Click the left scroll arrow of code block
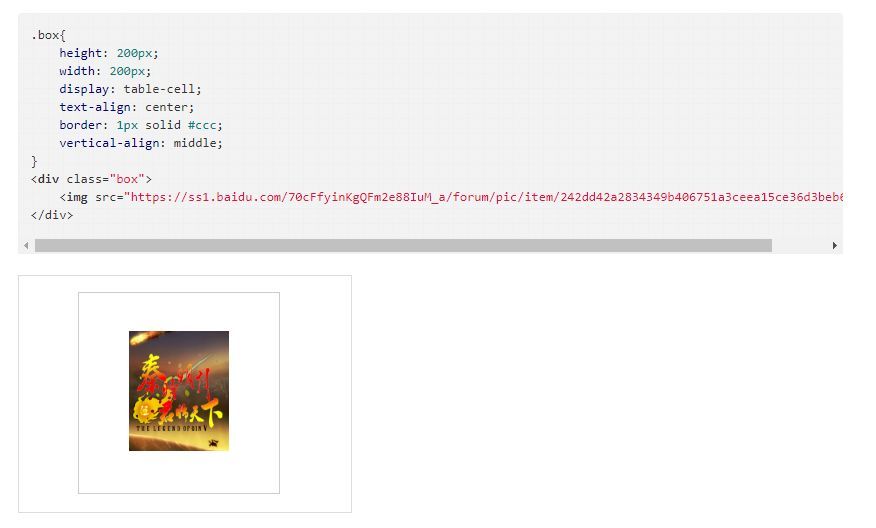This screenshot has width=876, height=528. (26, 245)
